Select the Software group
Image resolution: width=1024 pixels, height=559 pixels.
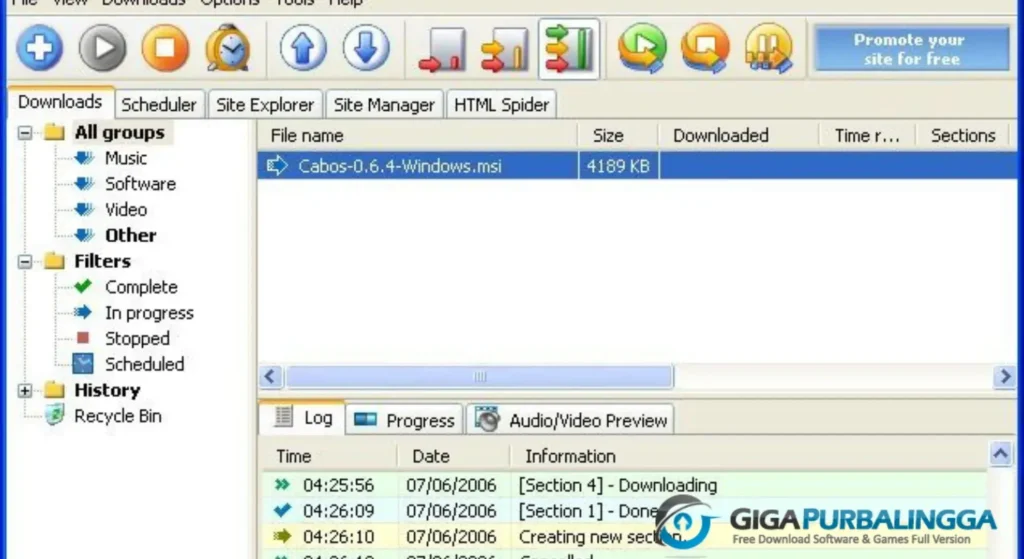[x=140, y=184]
